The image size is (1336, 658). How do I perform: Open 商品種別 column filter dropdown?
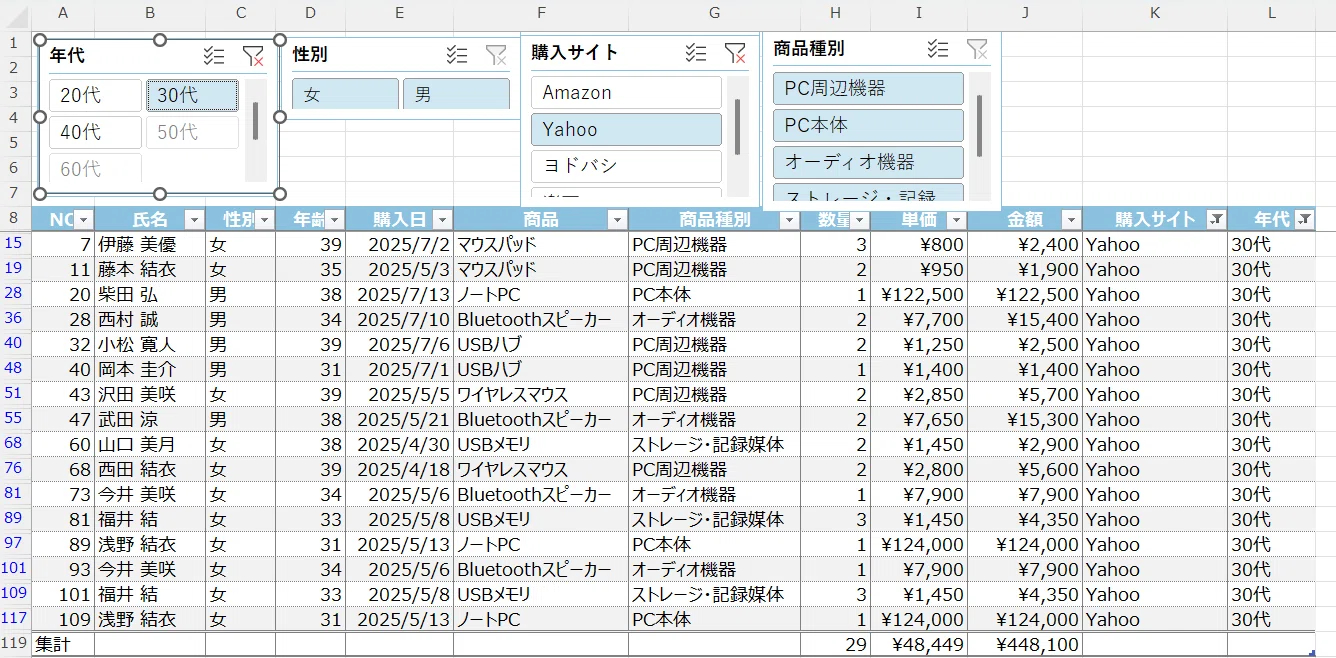(x=789, y=220)
